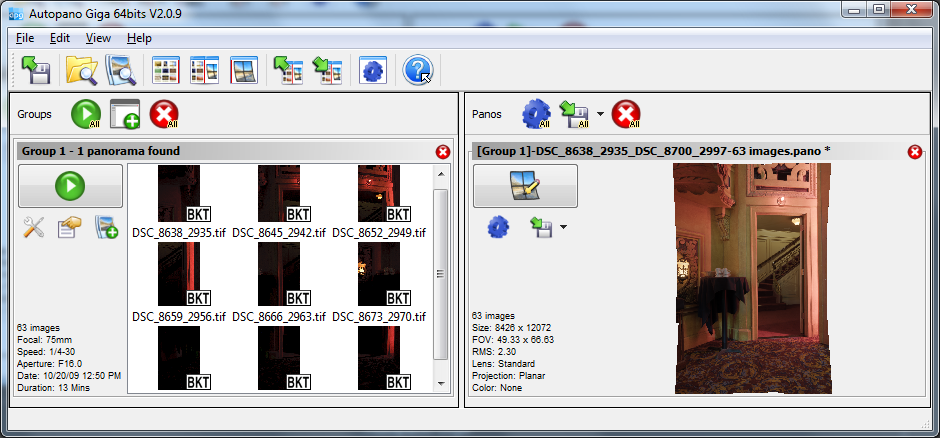
Task: Render this panorama with the small gear icon
Action: [x=498, y=228]
